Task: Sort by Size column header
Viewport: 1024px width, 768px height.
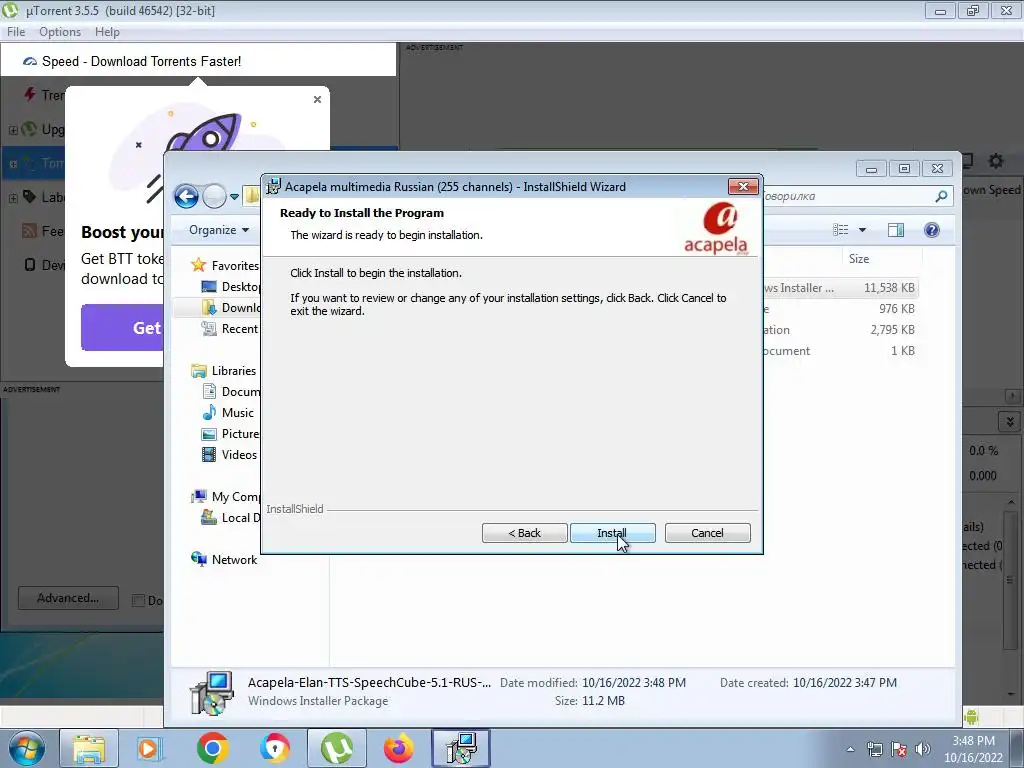Action: click(x=859, y=259)
